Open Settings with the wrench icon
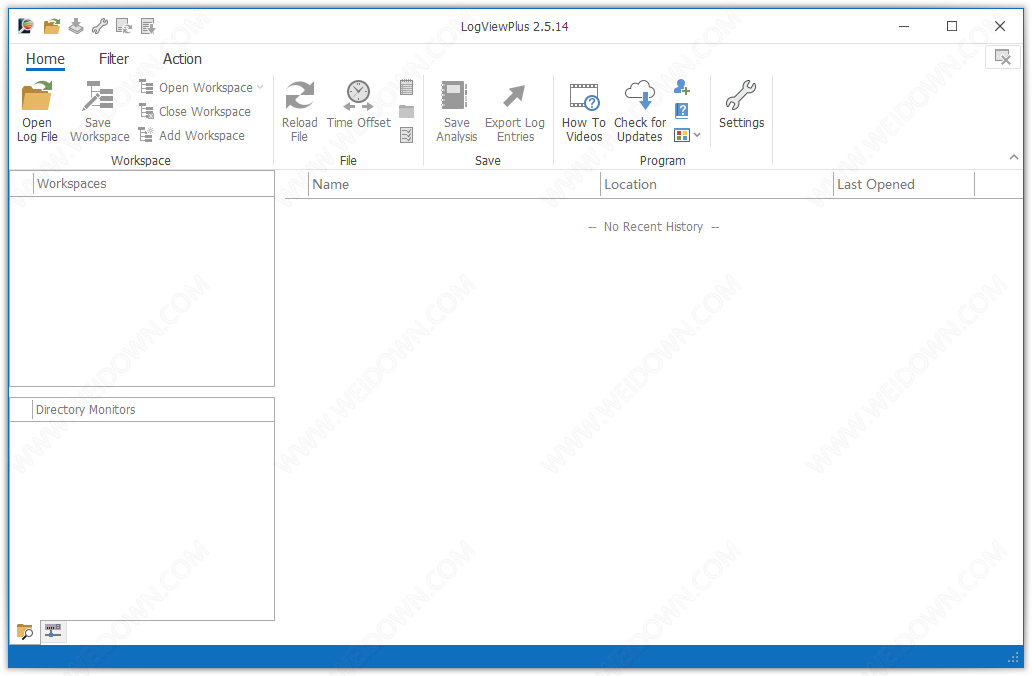This screenshot has height=676, width=1032. point(741,105)
